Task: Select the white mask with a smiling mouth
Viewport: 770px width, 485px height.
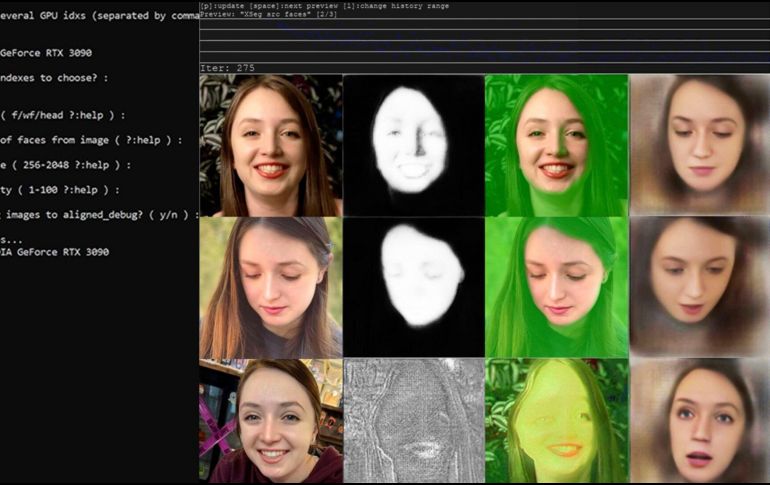Action: click(413, 145)
